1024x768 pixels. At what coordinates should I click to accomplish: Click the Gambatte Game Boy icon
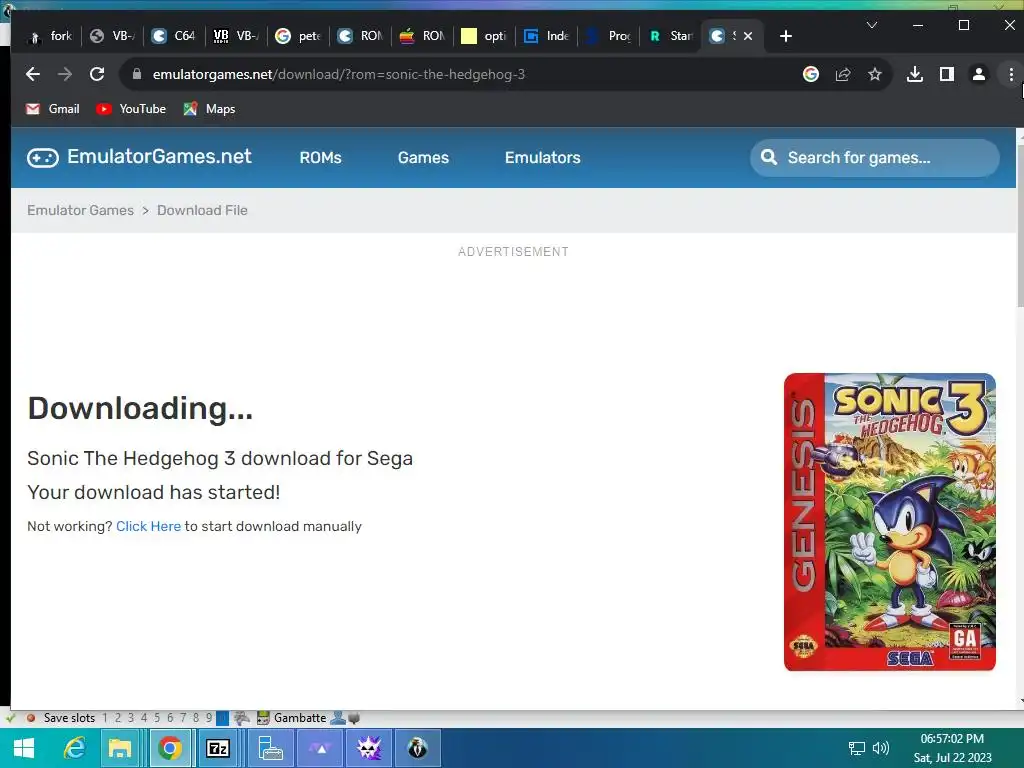[x=263, y=718]
